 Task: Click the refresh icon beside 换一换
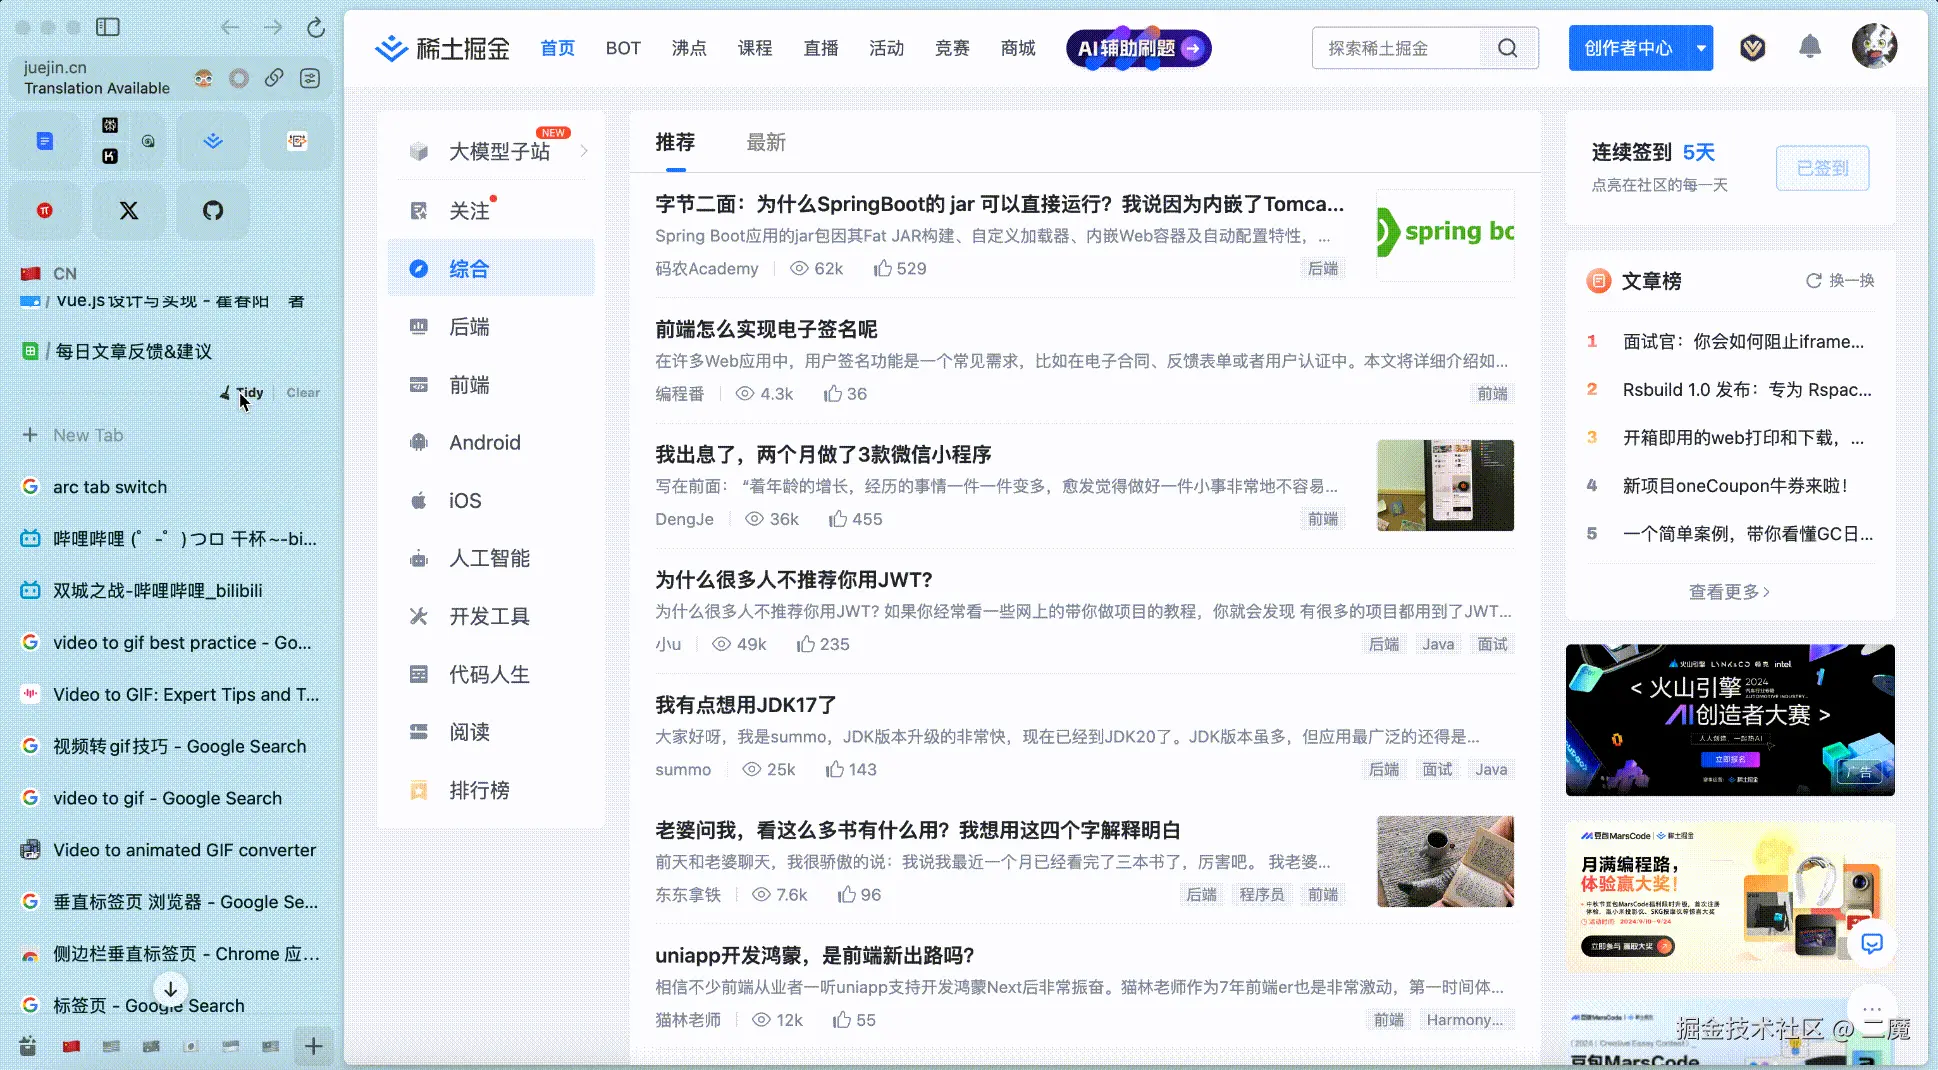pos(1813,281)
